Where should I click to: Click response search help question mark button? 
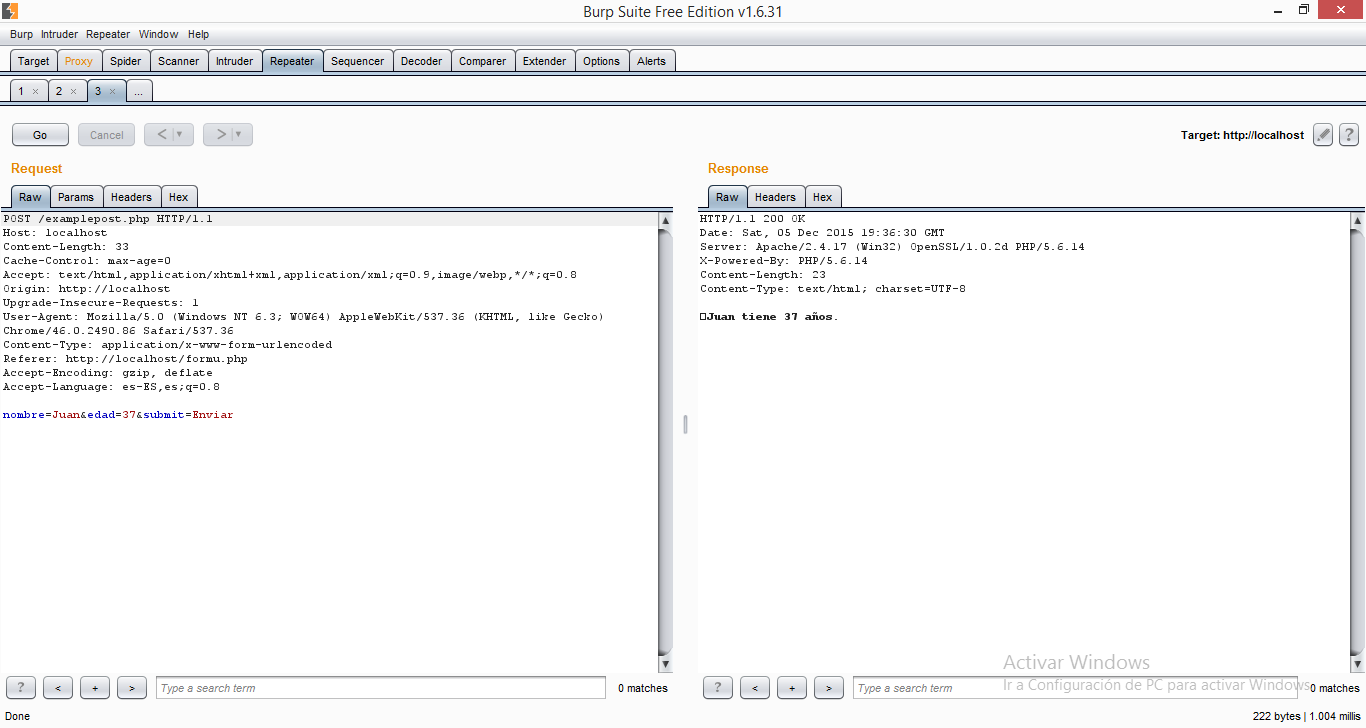[718, 688]
